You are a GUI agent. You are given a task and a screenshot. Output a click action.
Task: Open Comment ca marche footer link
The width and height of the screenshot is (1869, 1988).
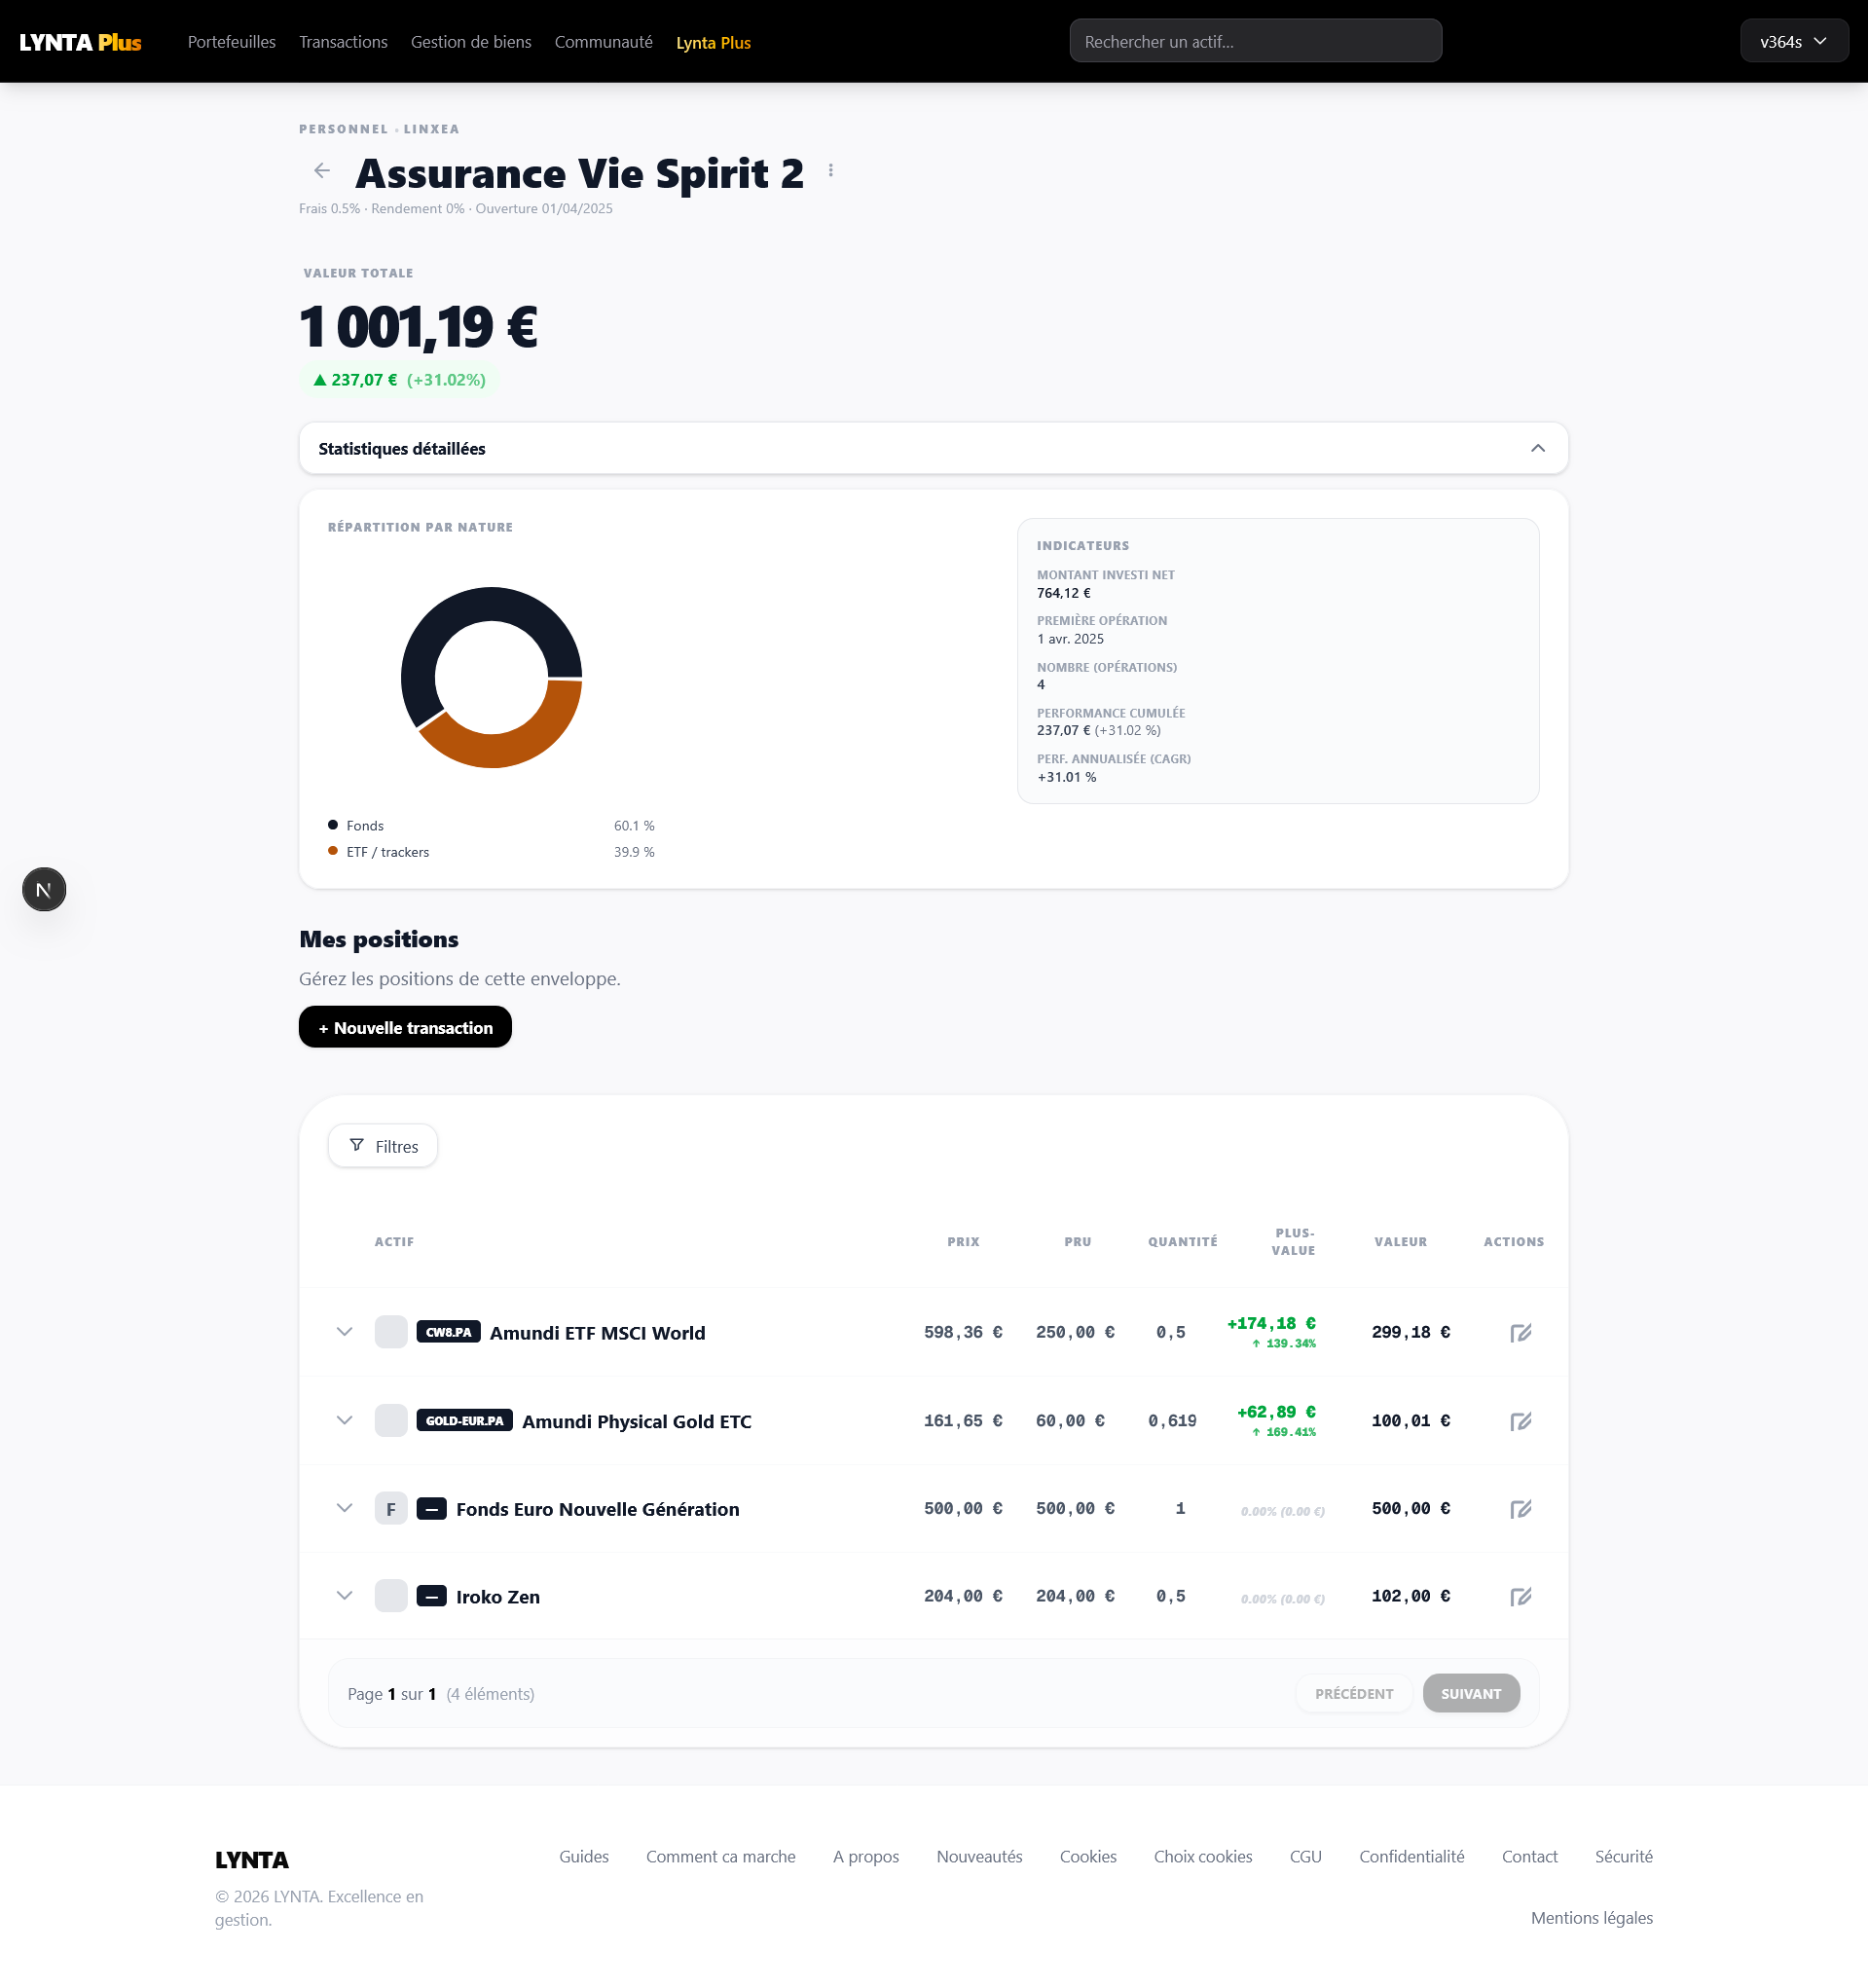pyautogui.click(x=721, y=1858)
